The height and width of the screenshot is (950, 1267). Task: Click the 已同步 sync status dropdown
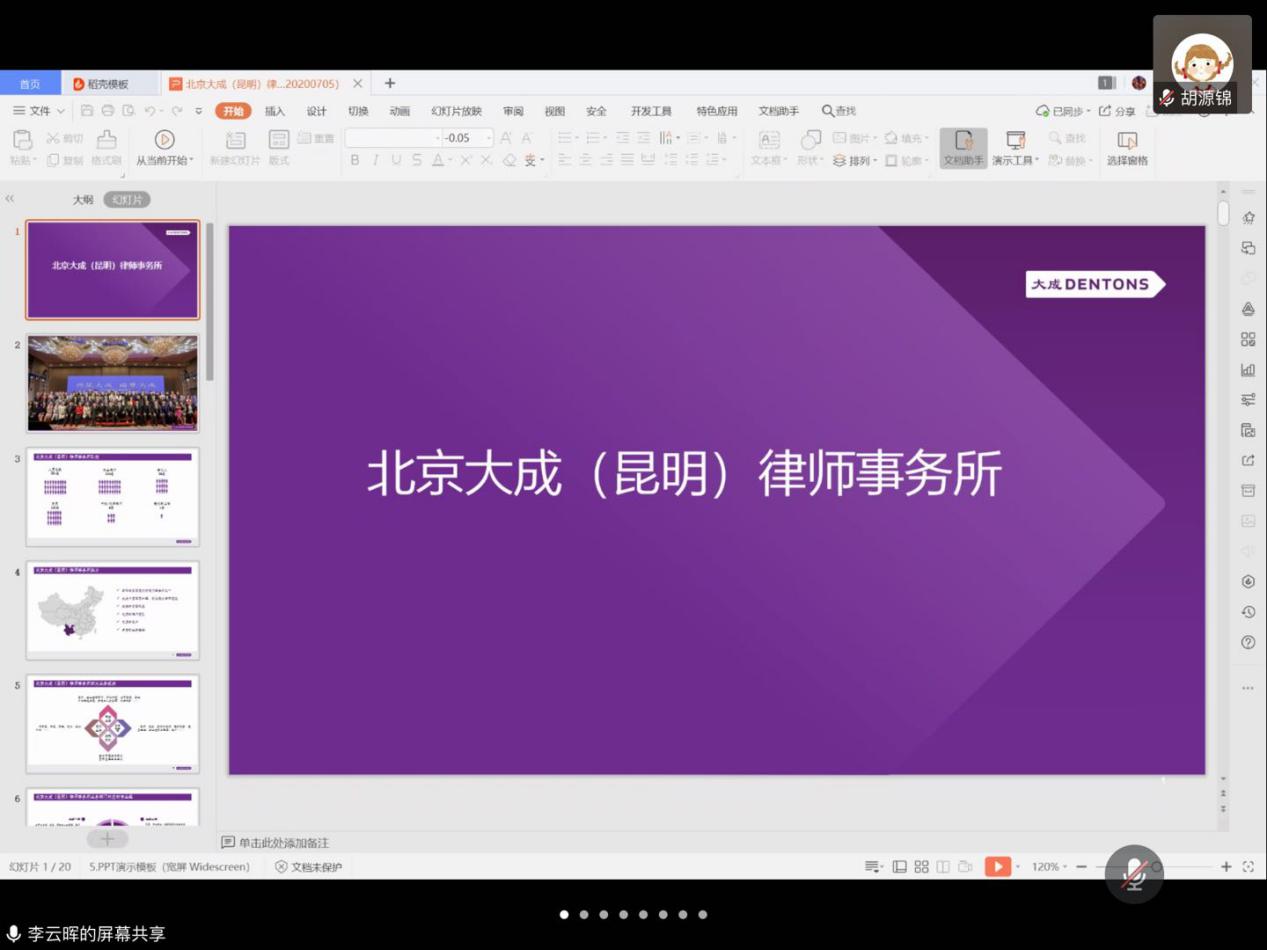coord(1062,111)
